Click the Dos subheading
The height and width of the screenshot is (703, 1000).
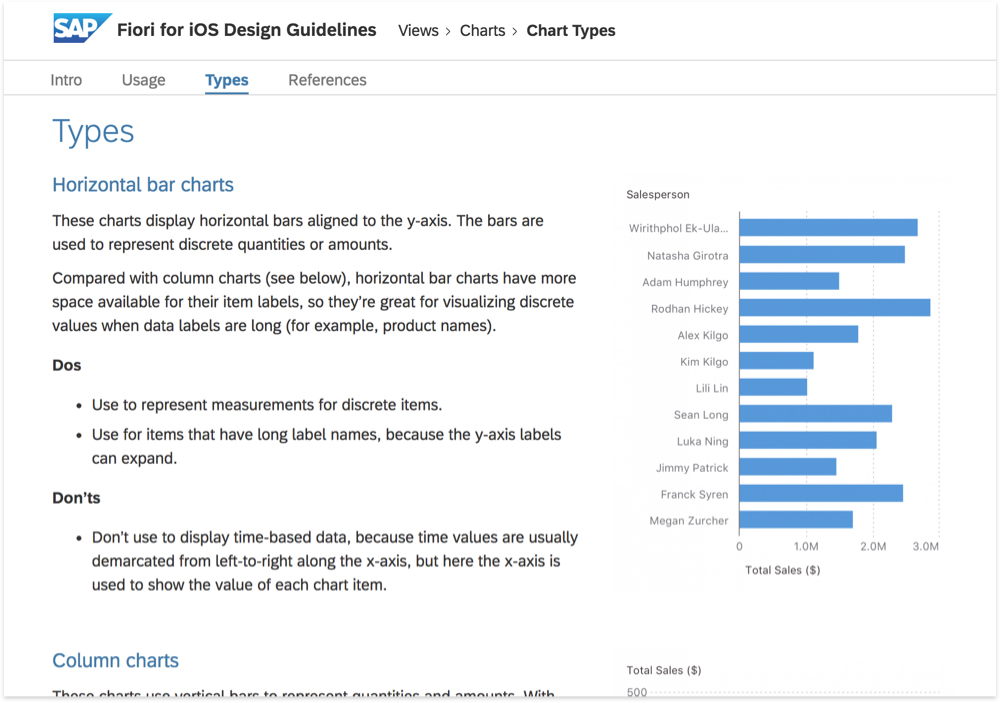click(x=67, y=365)
